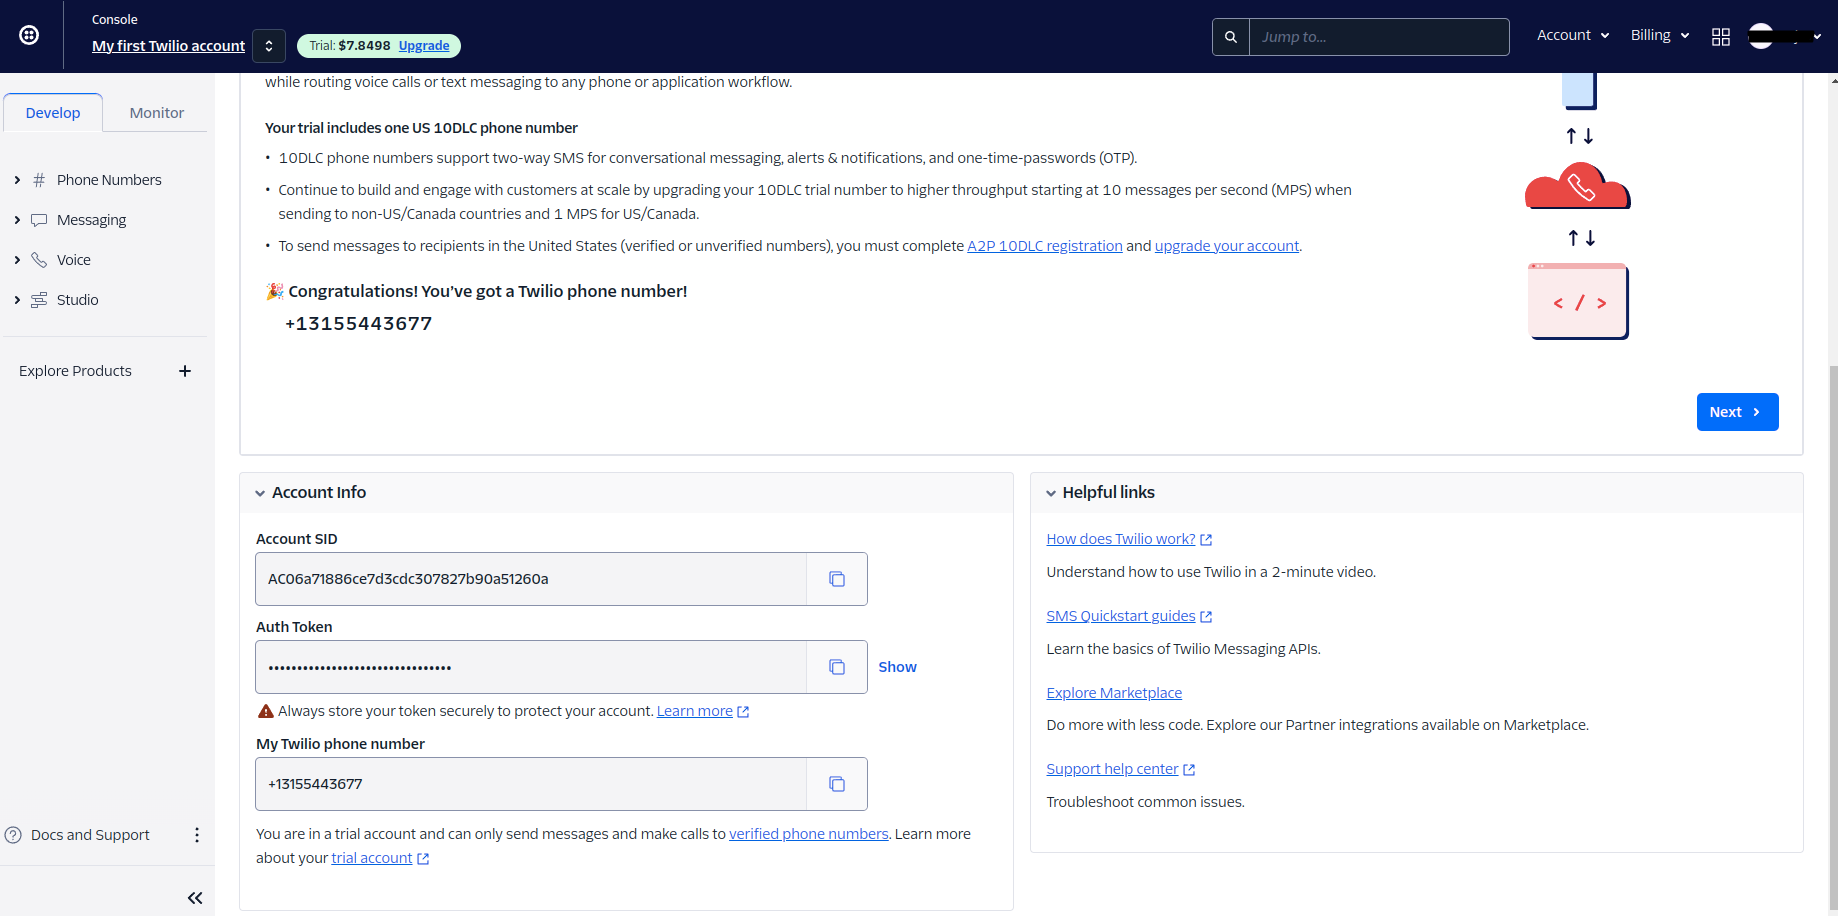Click the Auth Token masked field

pyautogui.click(x=531, y=667)
